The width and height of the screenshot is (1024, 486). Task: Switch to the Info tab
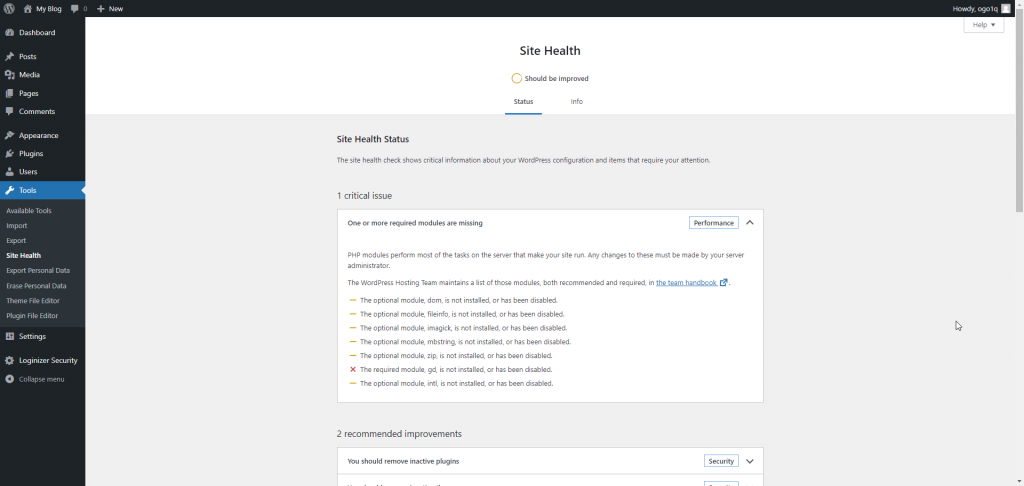(x=577, y=102)
